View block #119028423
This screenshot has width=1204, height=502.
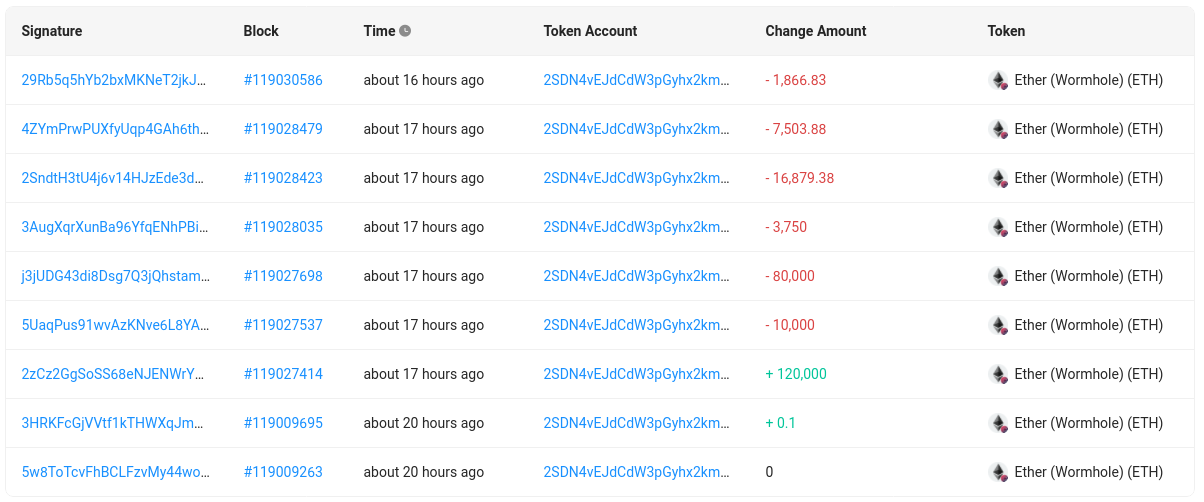point(283,178)
